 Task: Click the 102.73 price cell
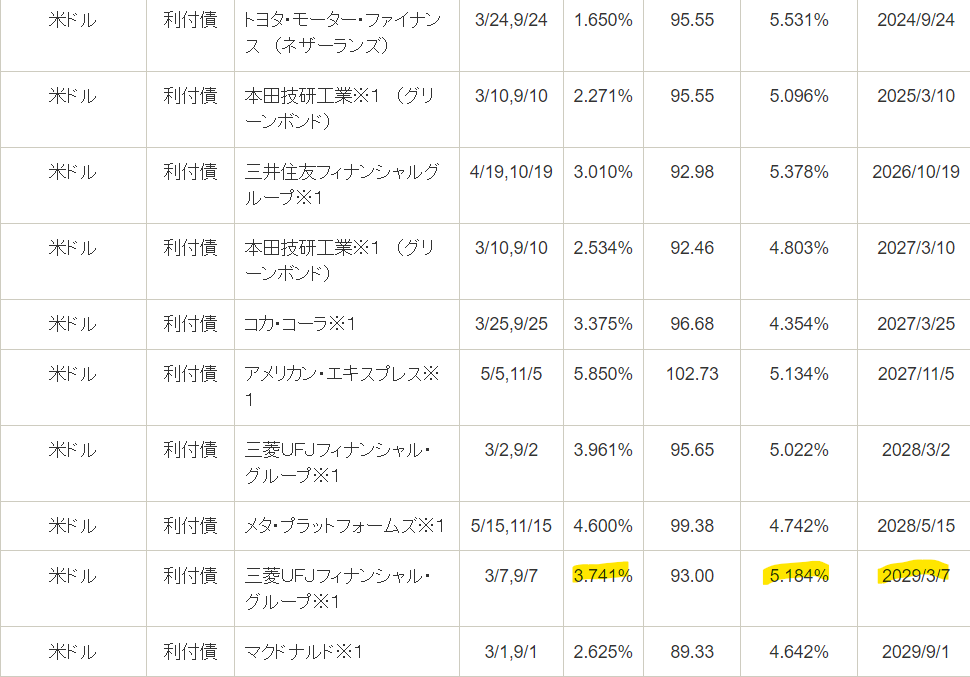click(x=692, y=374)
